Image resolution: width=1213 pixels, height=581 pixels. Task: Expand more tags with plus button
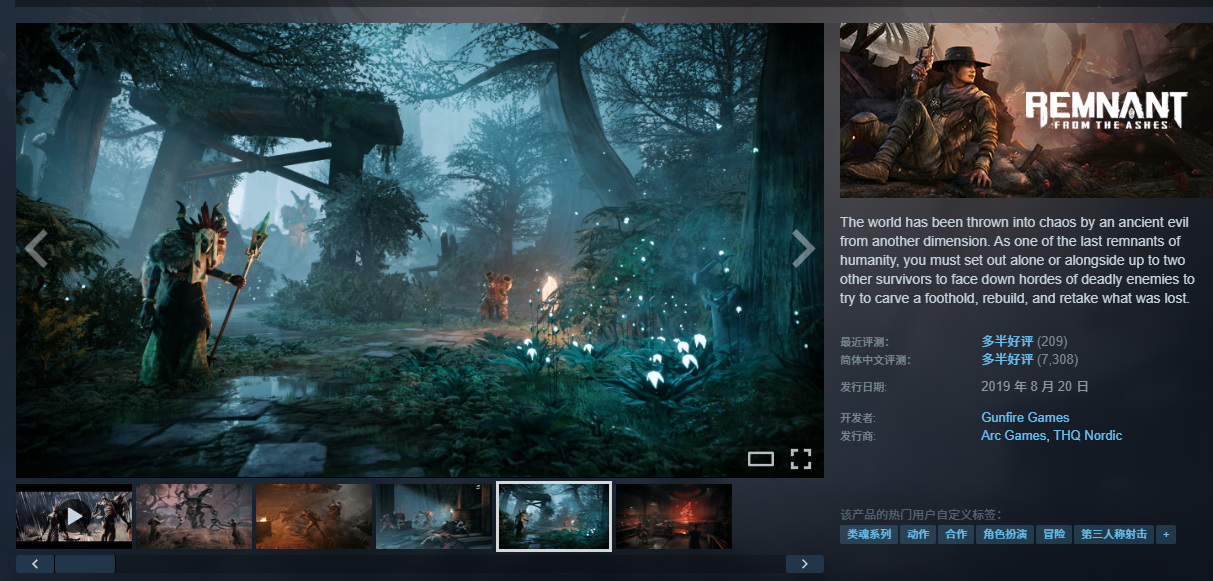point(1164,535)
